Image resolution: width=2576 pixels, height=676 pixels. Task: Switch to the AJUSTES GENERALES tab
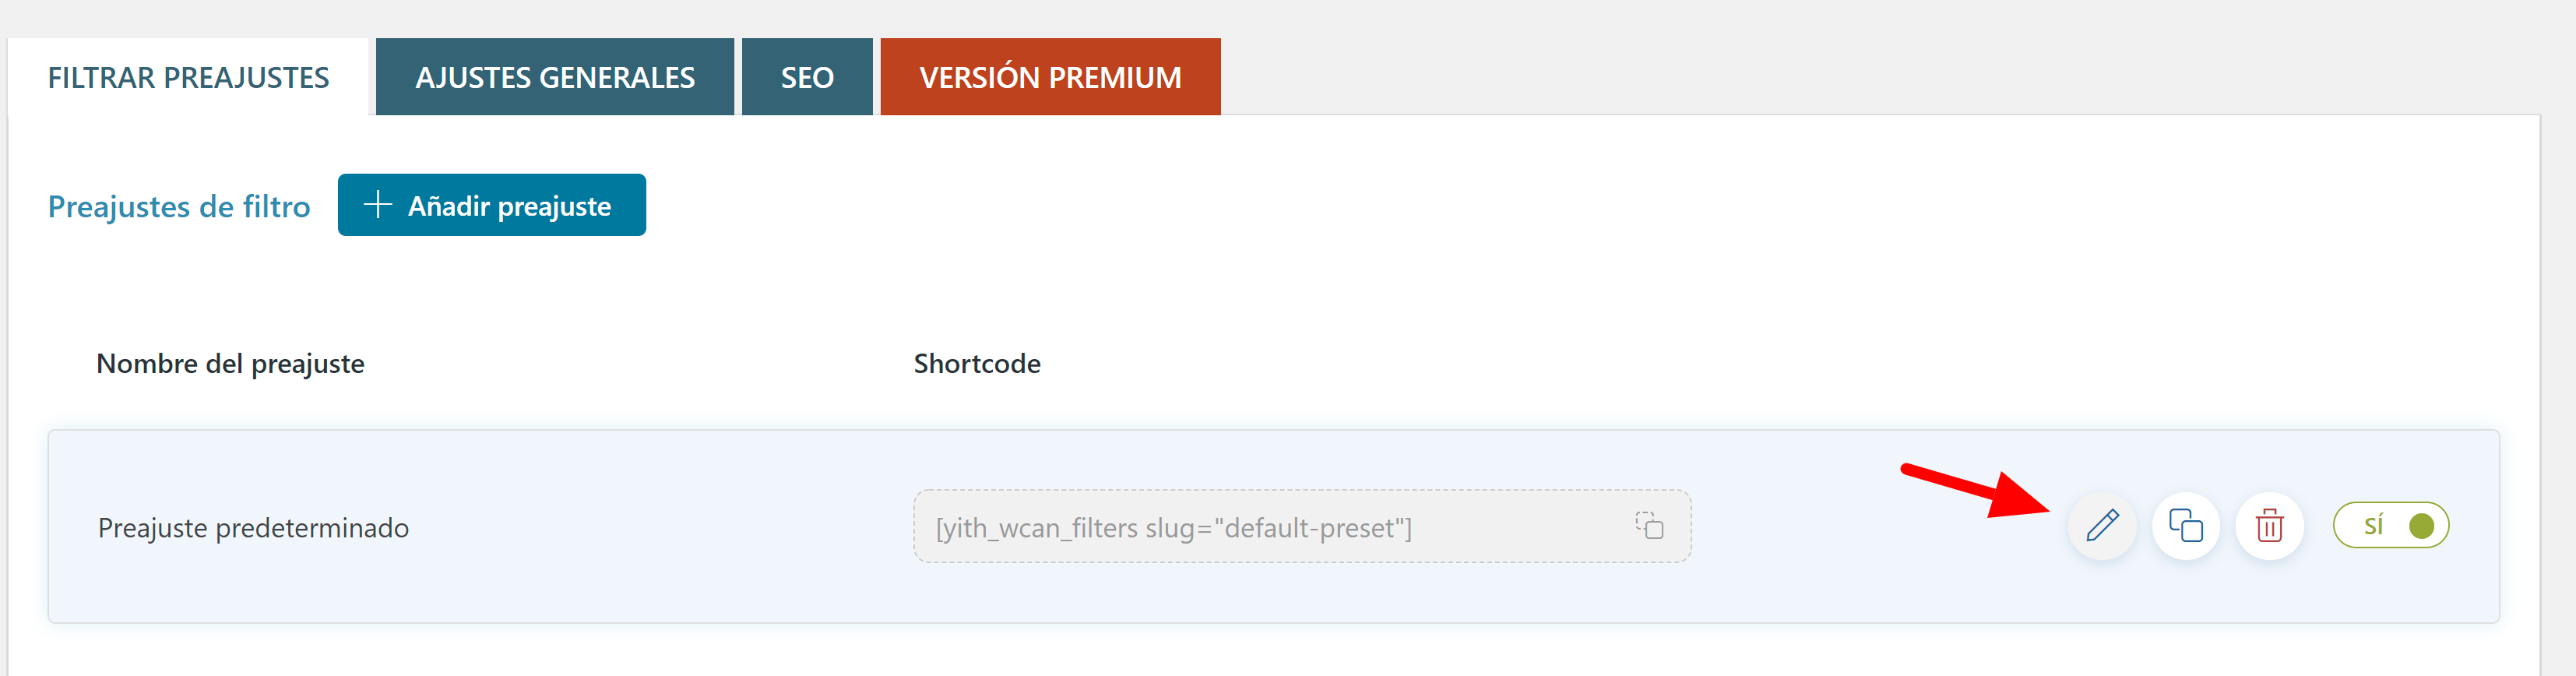click(x=555, y=77)
